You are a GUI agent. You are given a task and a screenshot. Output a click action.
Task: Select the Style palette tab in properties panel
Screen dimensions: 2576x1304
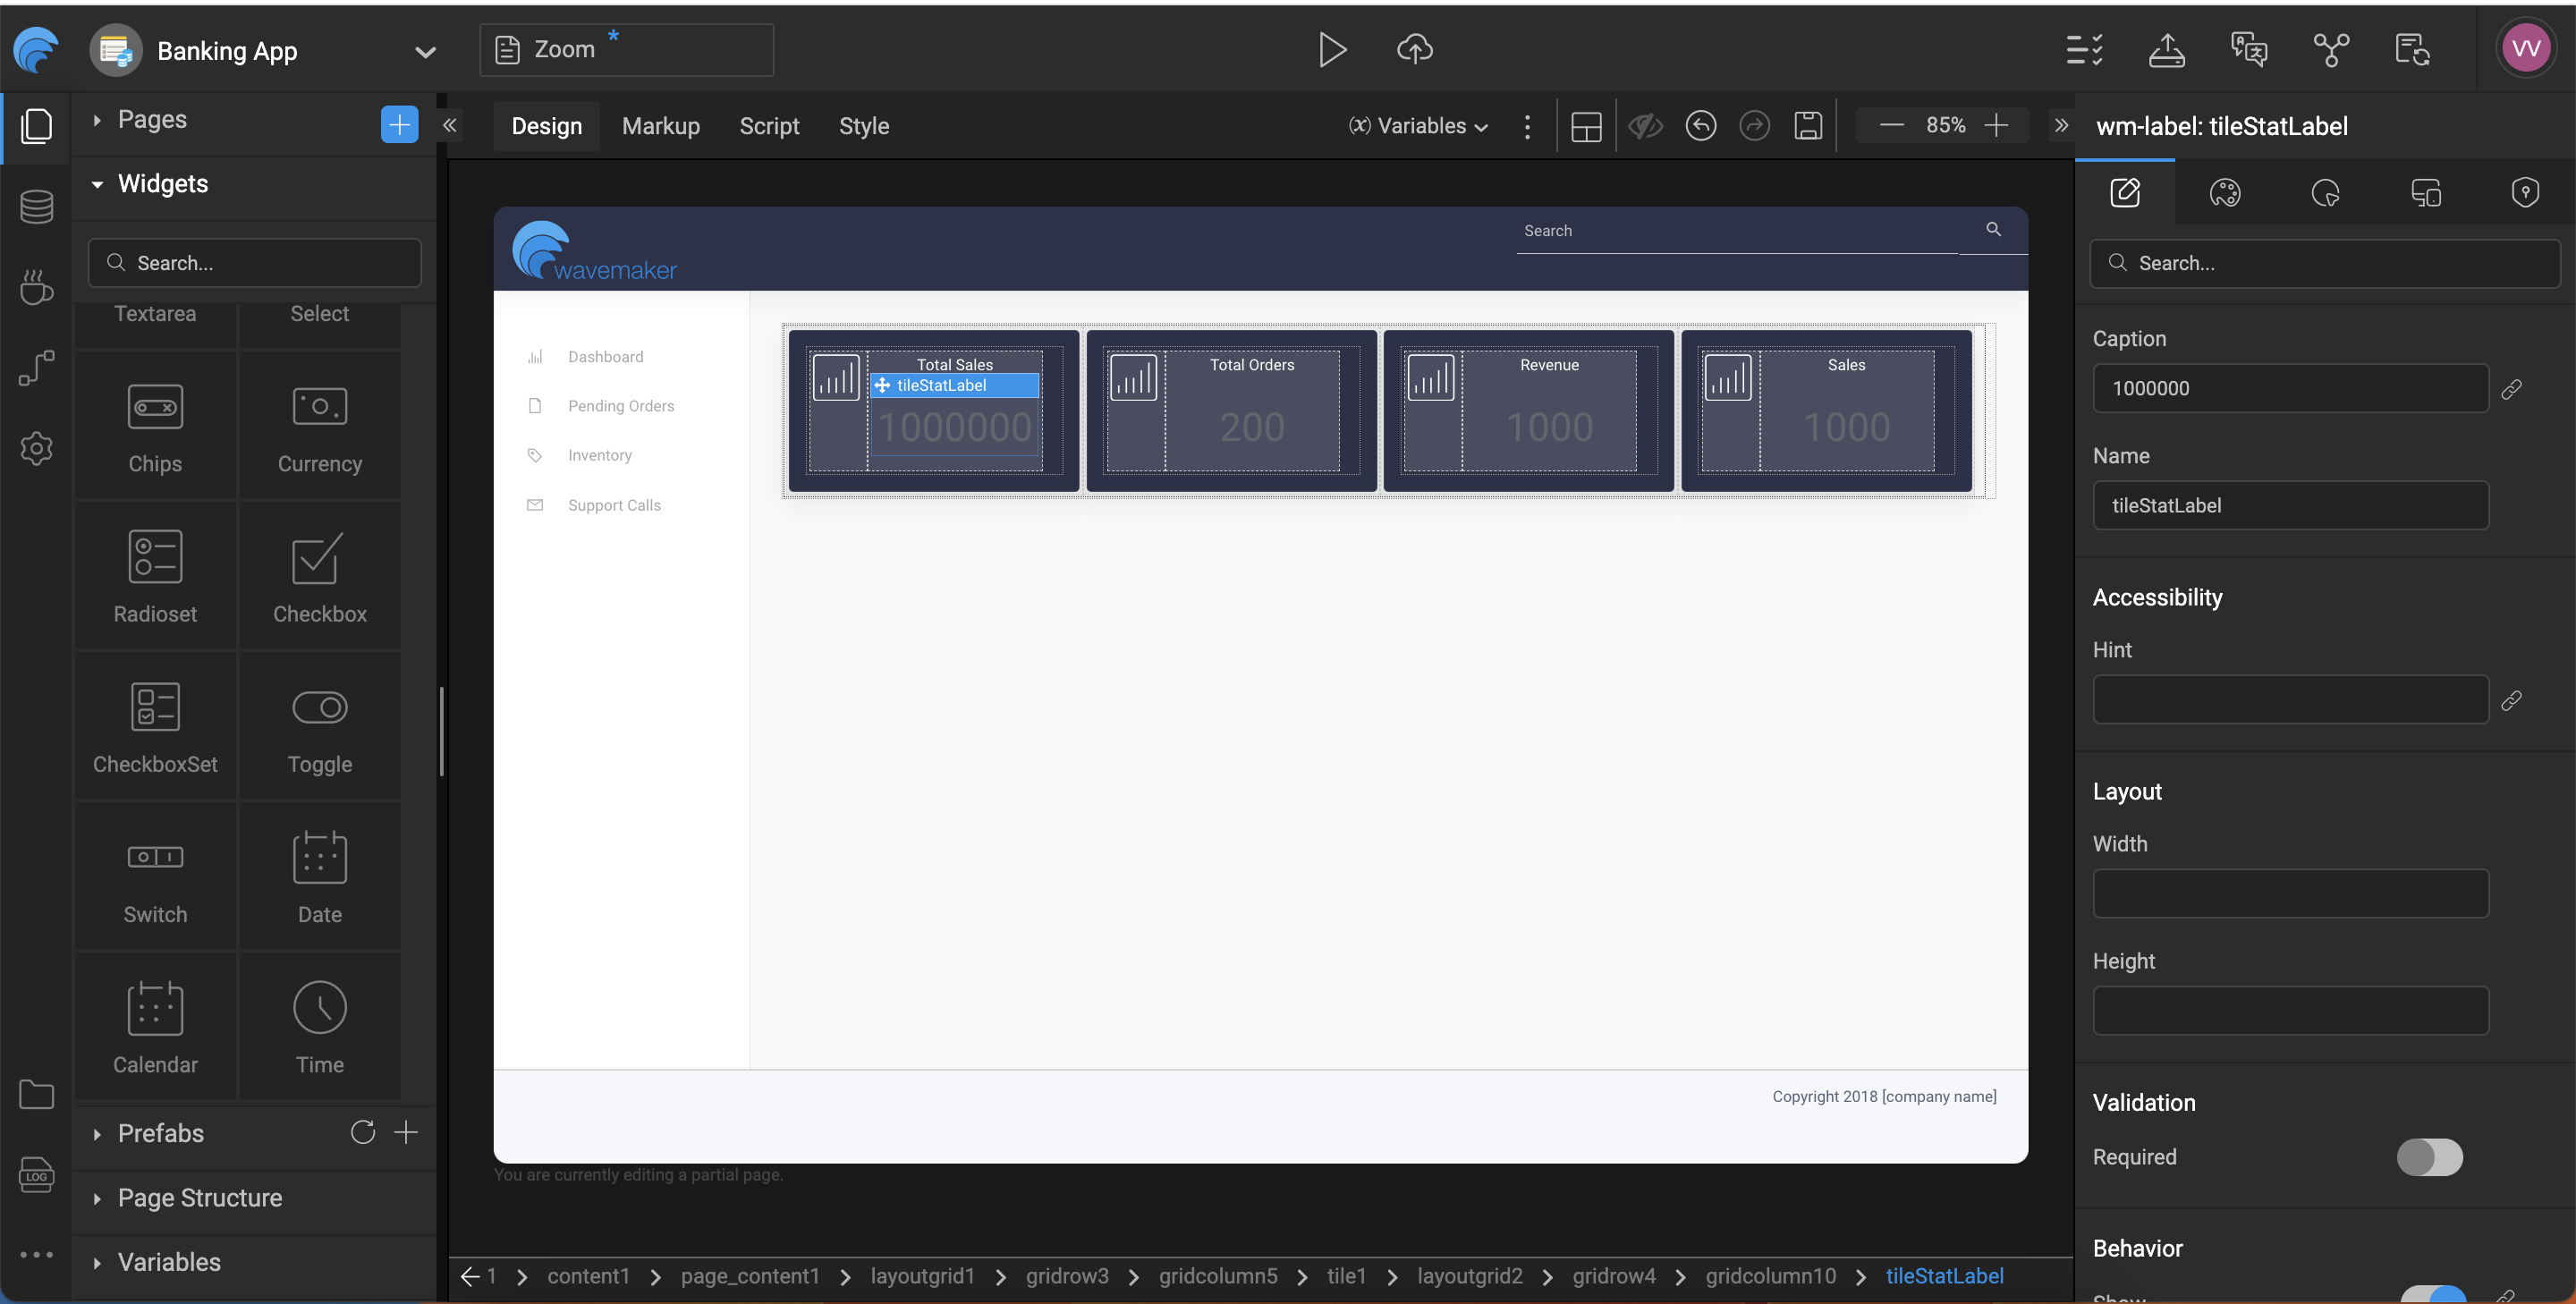2226,192
